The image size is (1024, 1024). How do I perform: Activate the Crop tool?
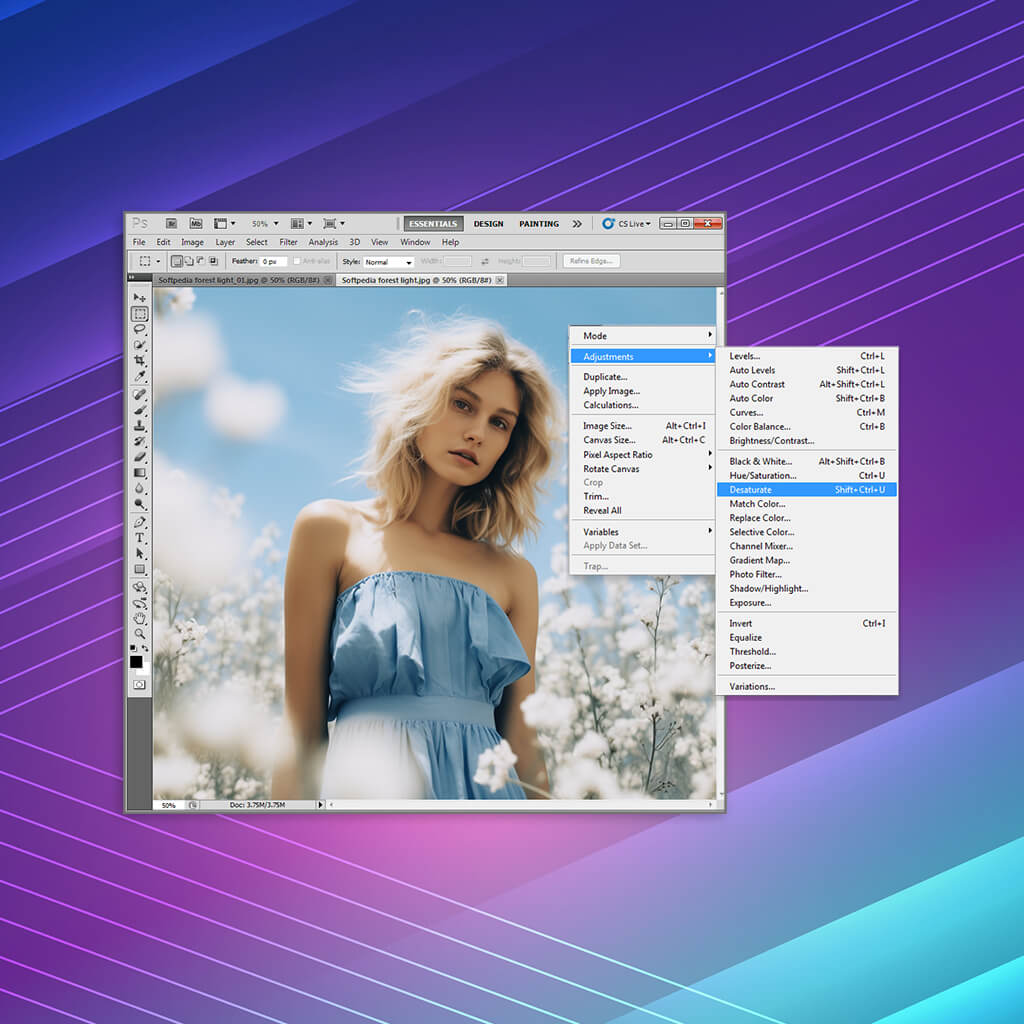(140, 357)
